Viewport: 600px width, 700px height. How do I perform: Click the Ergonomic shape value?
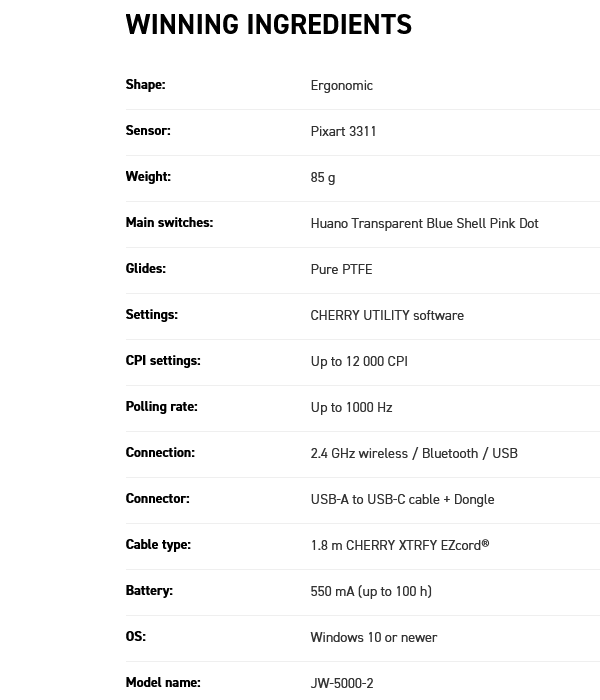[342, 86]
